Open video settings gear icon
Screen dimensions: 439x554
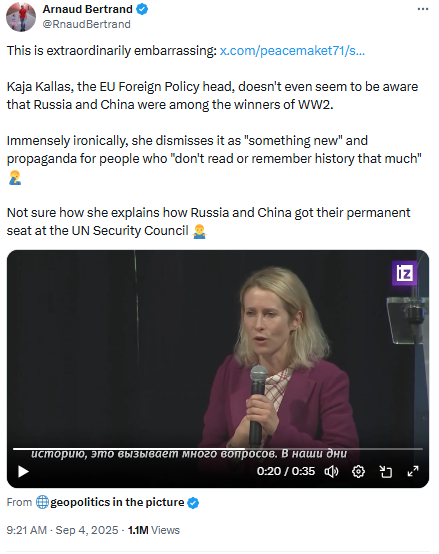pos(358,471)
